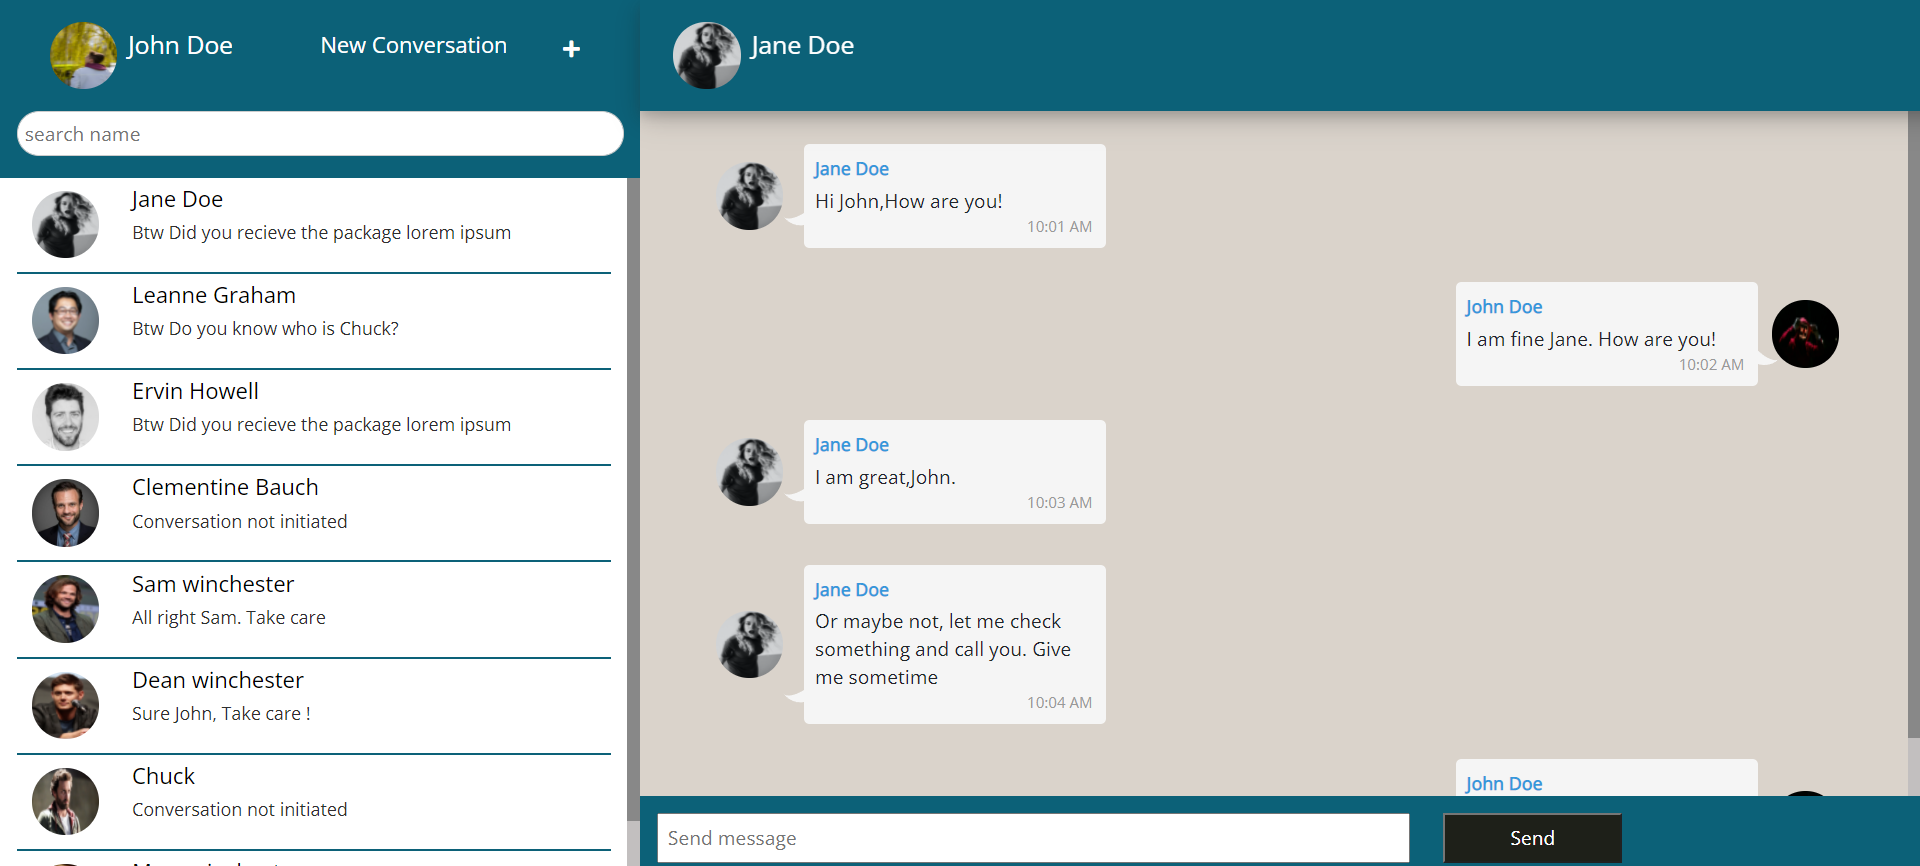The image size is (1920, 866).
Task: Click the 'I am great,John.' message
Action: click(x=885, y=478)
